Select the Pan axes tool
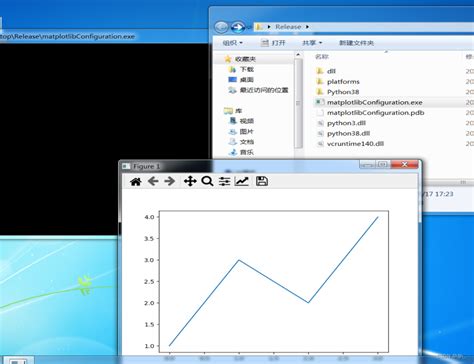Screen dimensions: 474x364 [190, 181]
